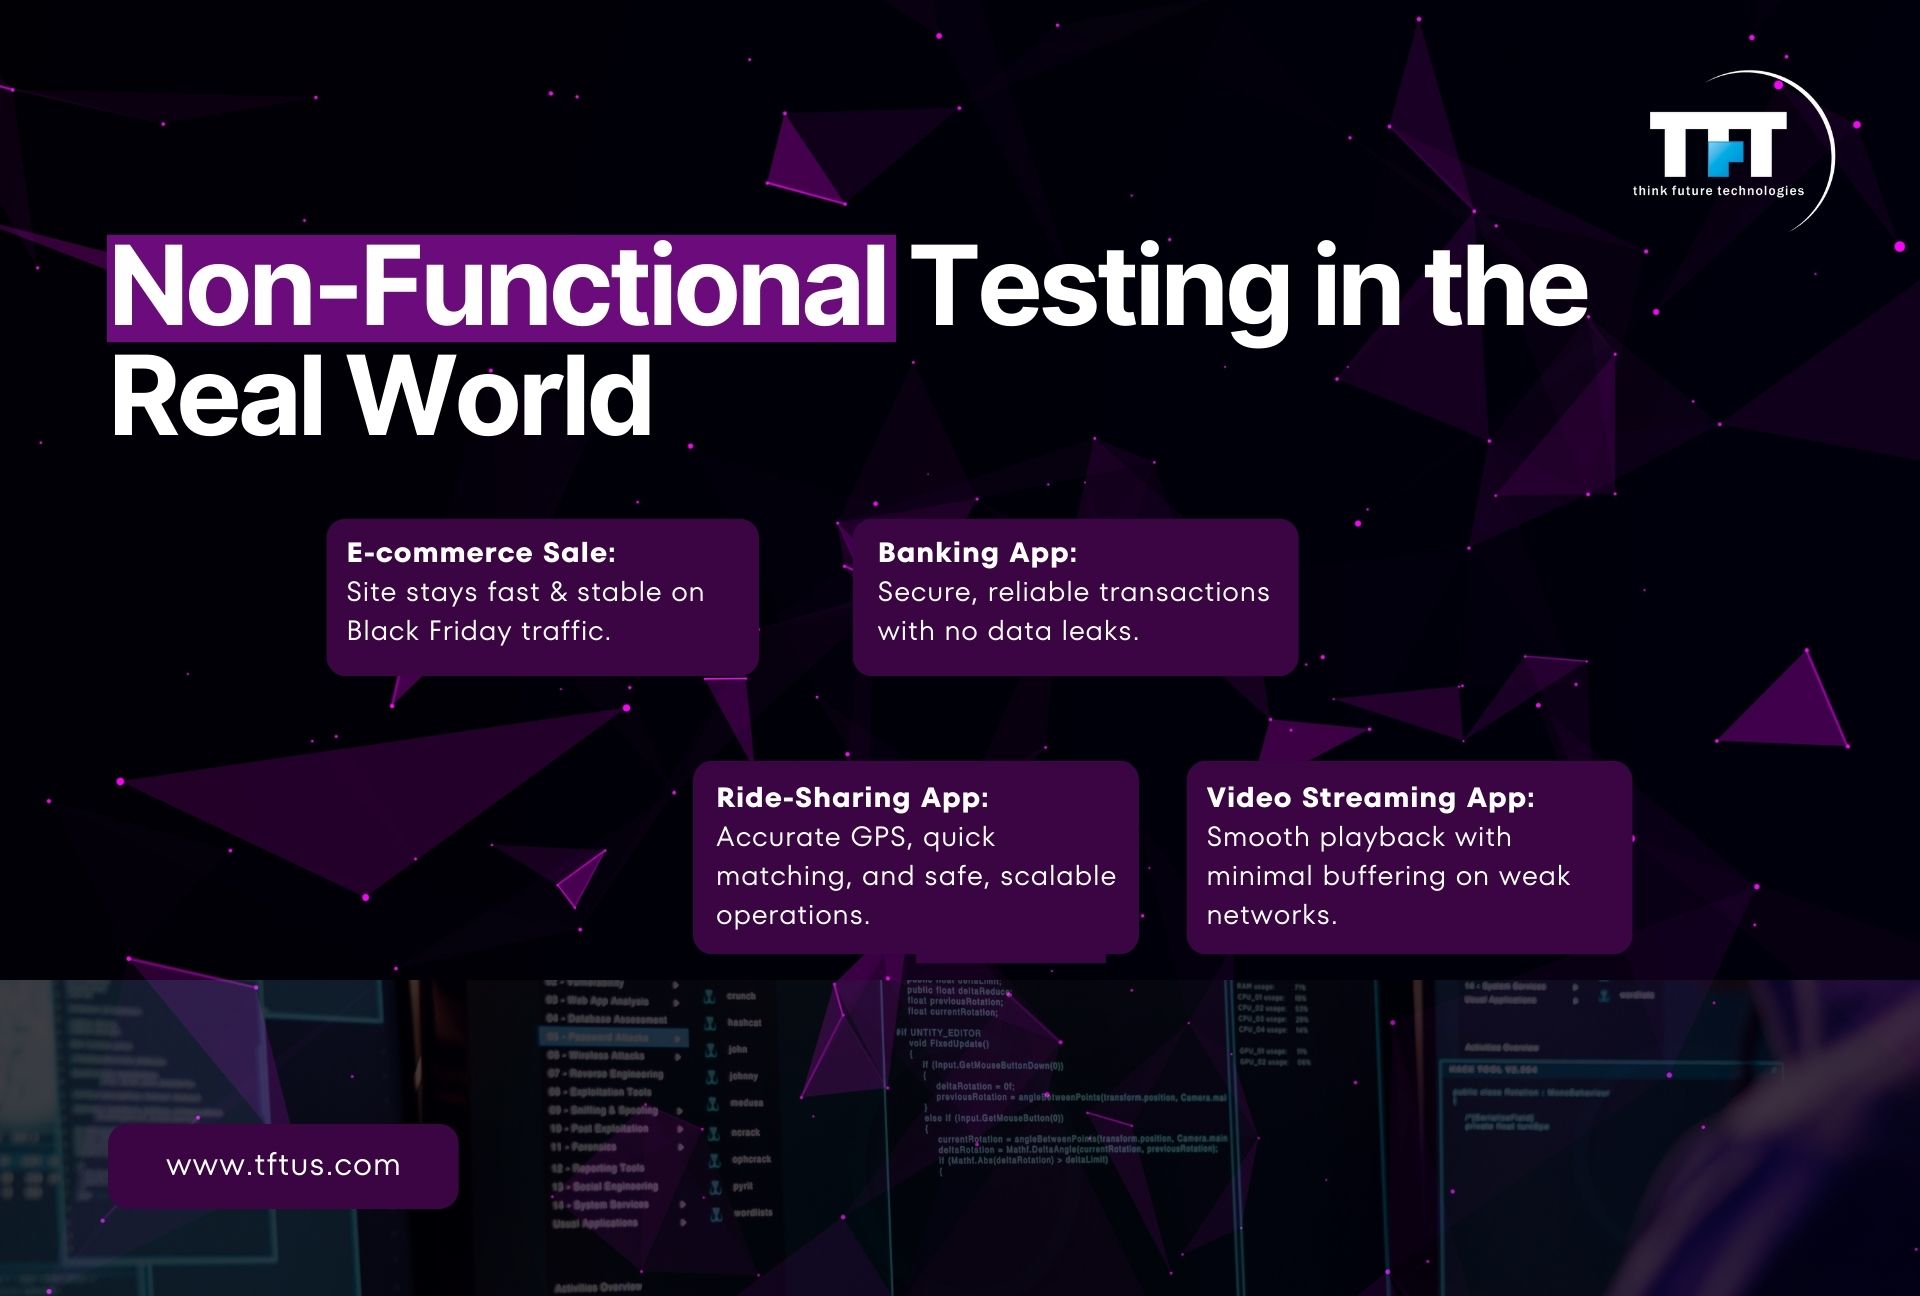The image size is (1920, 1296).
Task: Select the Ride-Sharing App card
Action: click(x=916, y=857)
